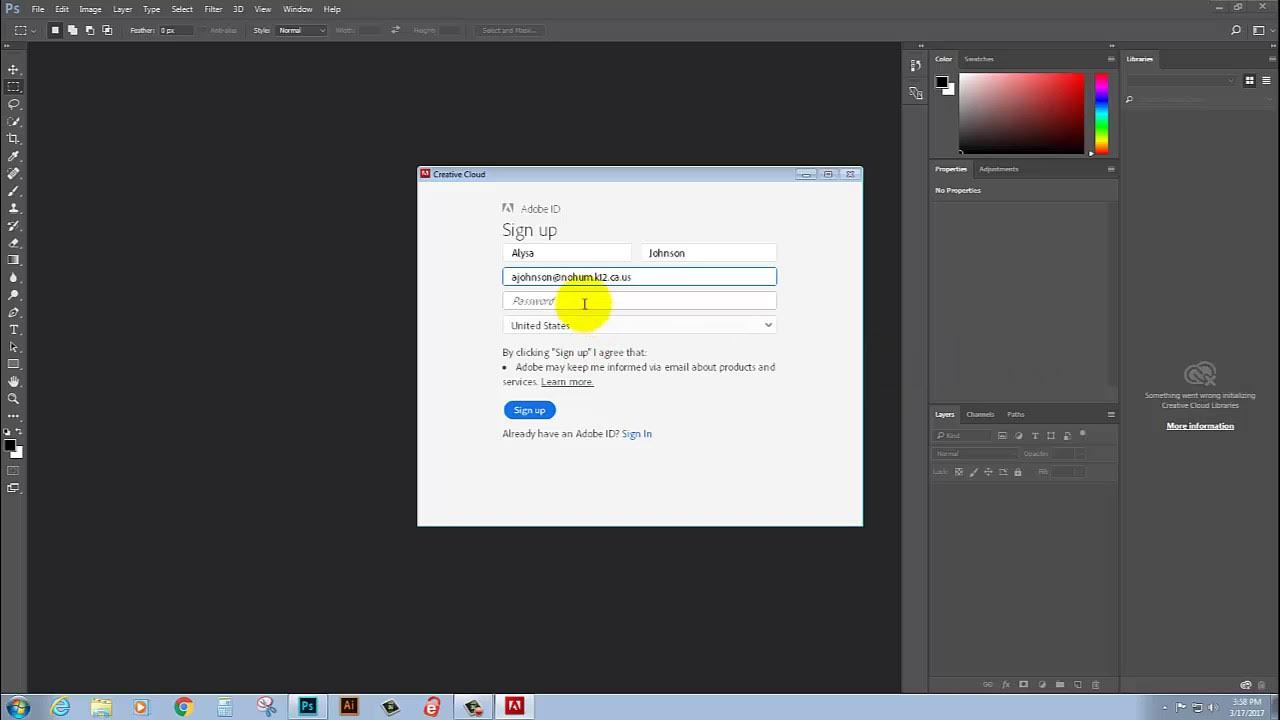Select the Blur tool
The width and height of the screenshot is (1280, 720).
pos(14,278)
